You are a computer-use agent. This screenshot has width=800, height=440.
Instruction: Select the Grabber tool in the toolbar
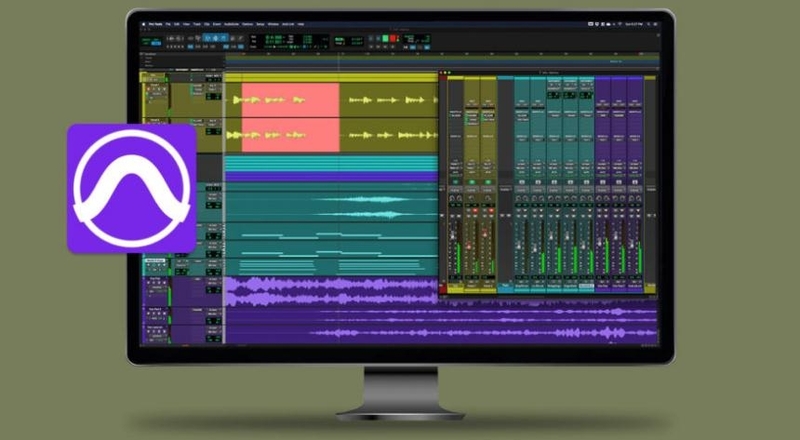point(223,38)
